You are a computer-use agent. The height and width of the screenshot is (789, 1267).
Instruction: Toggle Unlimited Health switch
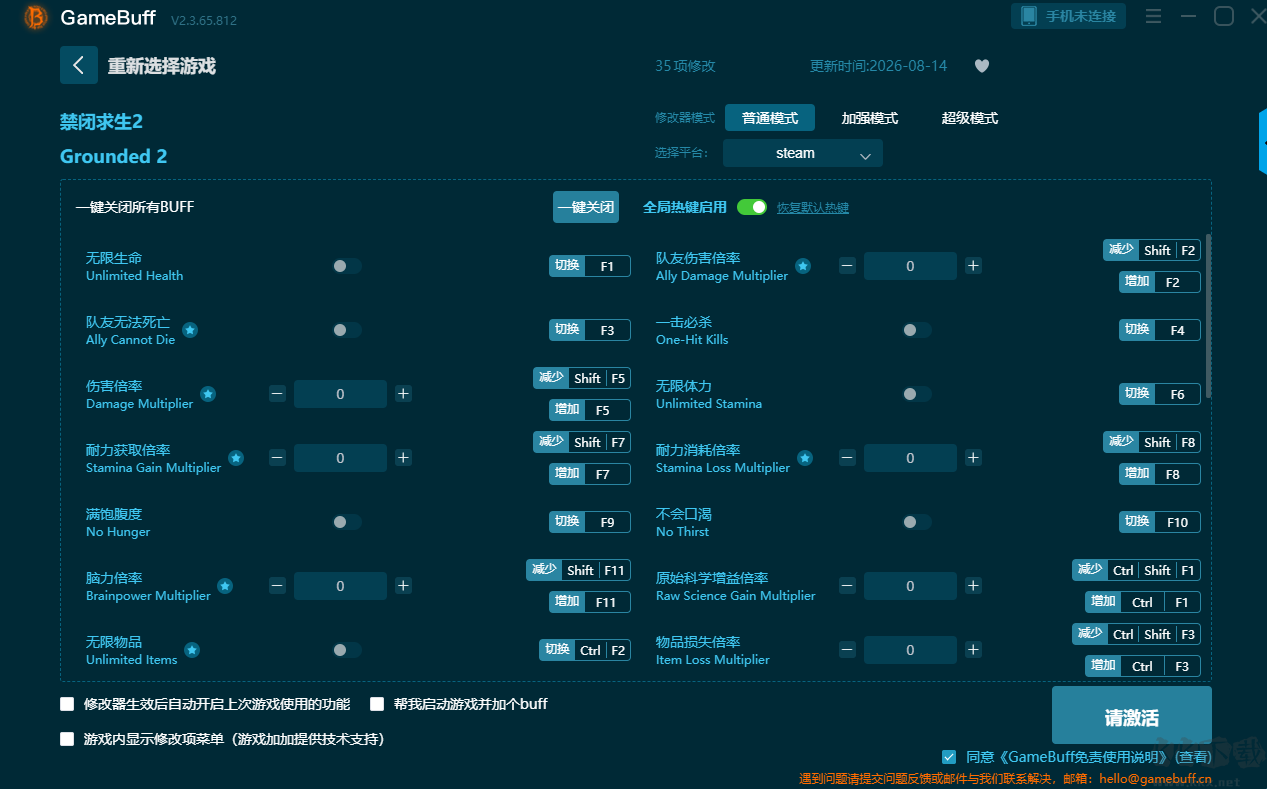(347, 266)
